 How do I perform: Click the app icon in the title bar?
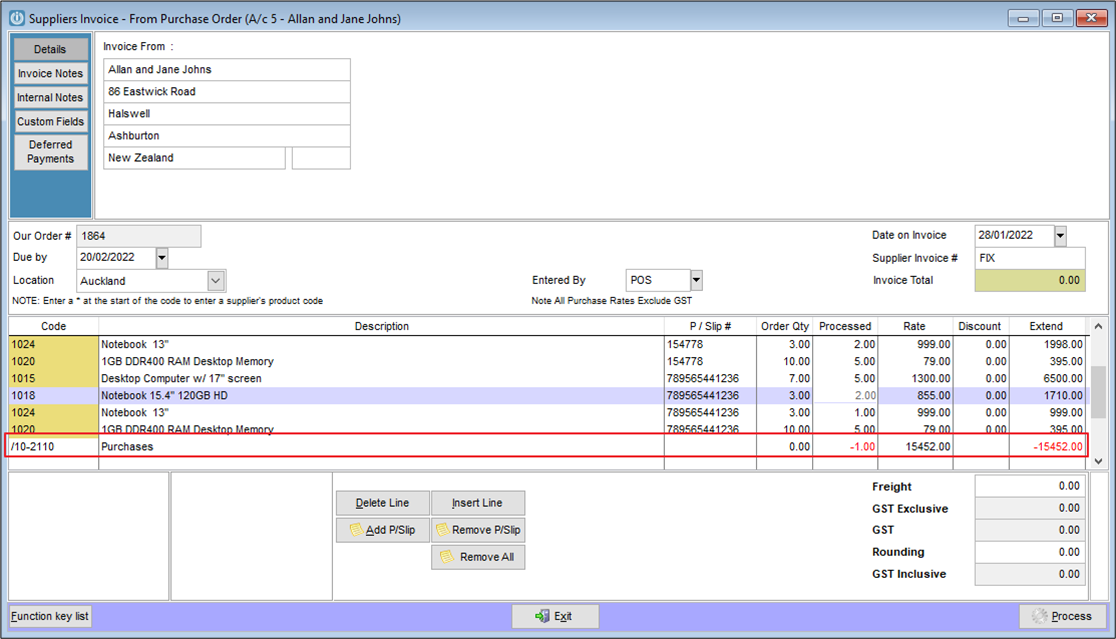pyautogui.click(x=16, y=19)
